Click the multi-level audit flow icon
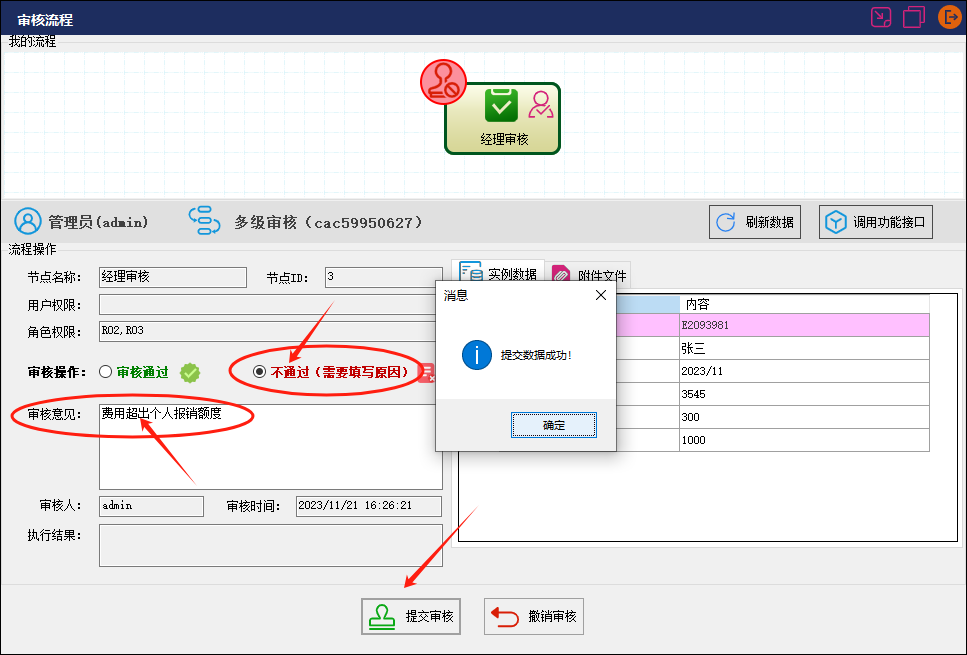Image resolution: width=967 pixels, height=655 pixels. (x=204, y=221)
